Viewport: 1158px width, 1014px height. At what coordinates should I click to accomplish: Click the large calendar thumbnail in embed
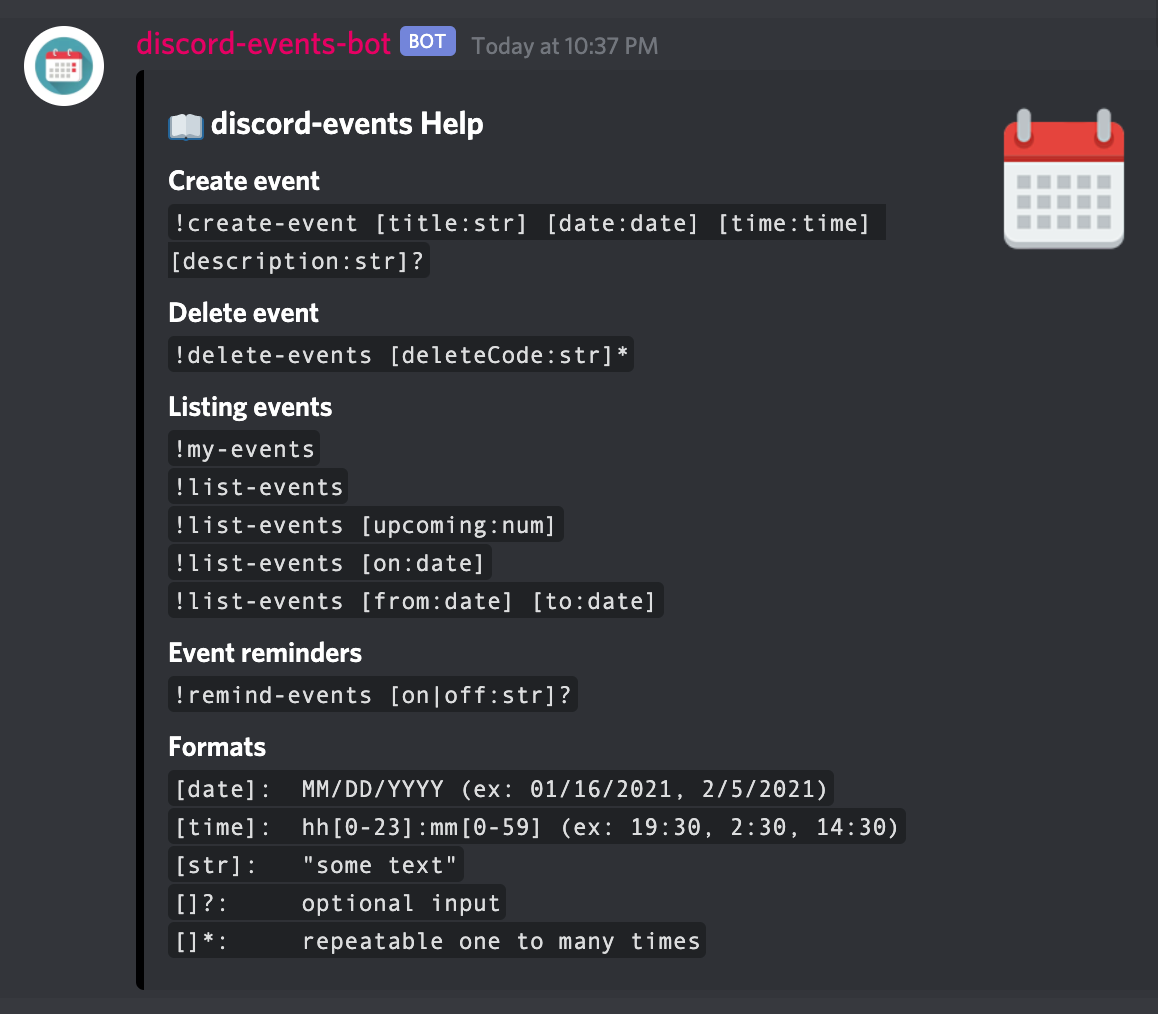pos(1063,178)
